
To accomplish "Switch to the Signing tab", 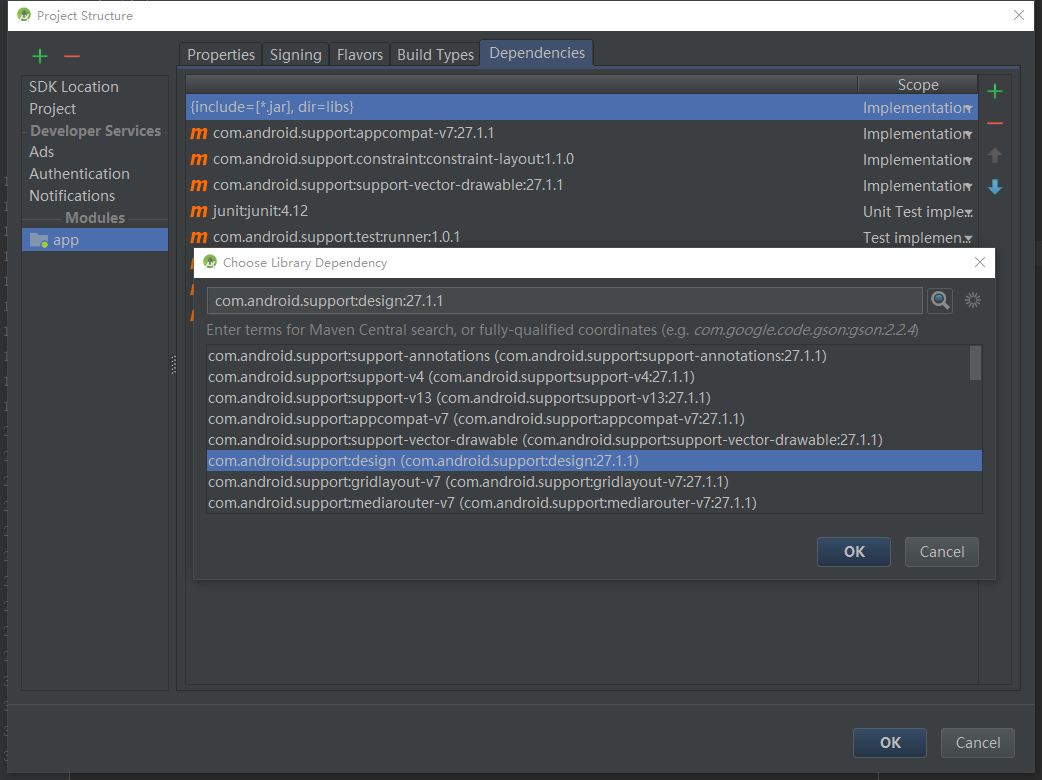I will pyautogui.click(x=296, y=54).
